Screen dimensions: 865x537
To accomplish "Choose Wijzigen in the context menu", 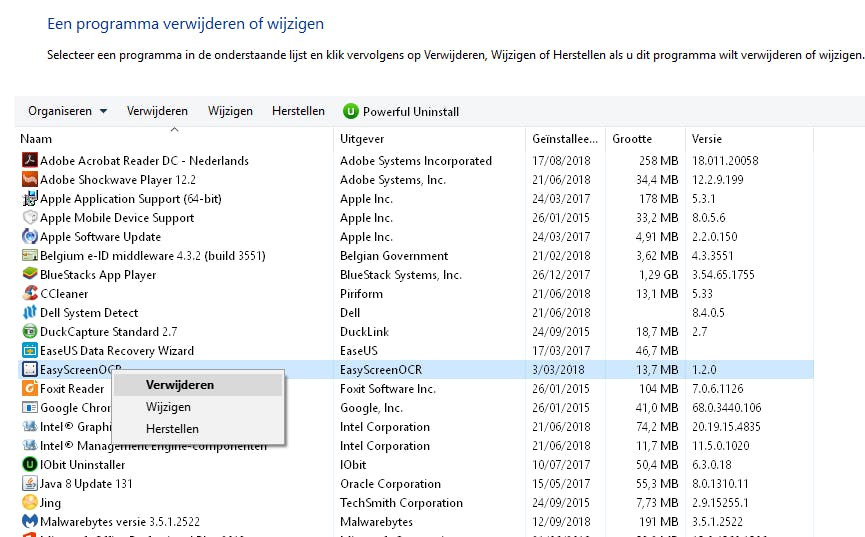I will 198,407.
